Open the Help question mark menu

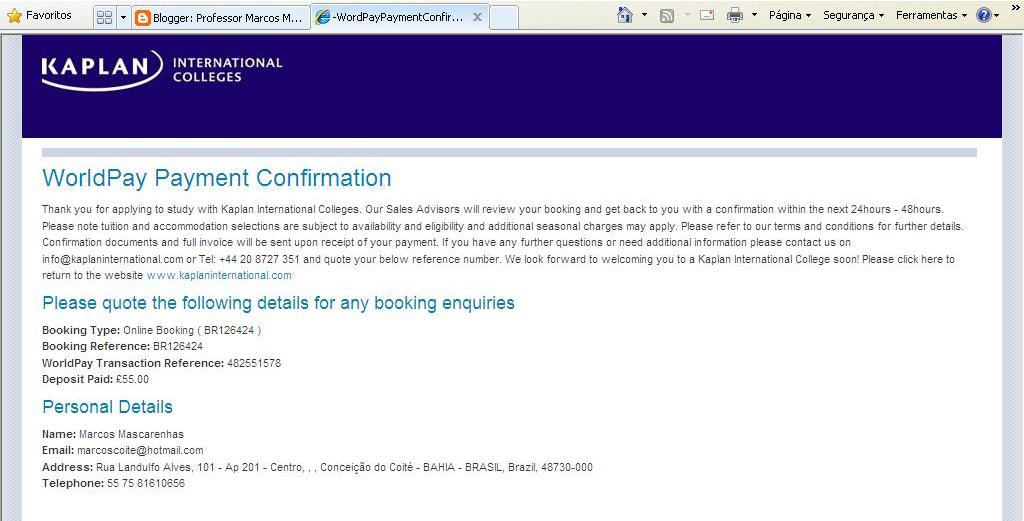tap(987, 15)
